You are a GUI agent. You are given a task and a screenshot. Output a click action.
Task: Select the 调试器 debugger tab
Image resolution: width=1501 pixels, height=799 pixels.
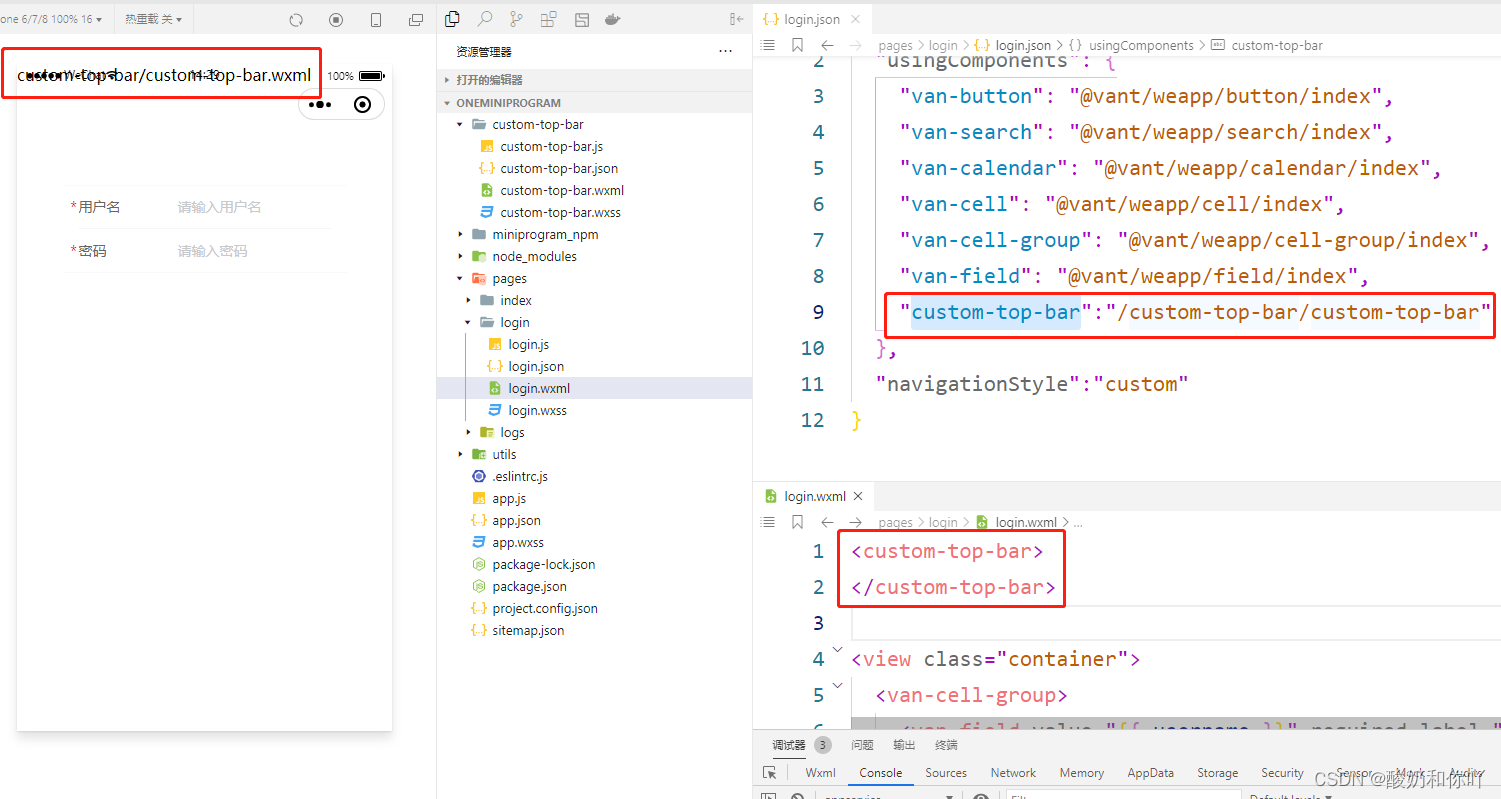click(789, 745)
